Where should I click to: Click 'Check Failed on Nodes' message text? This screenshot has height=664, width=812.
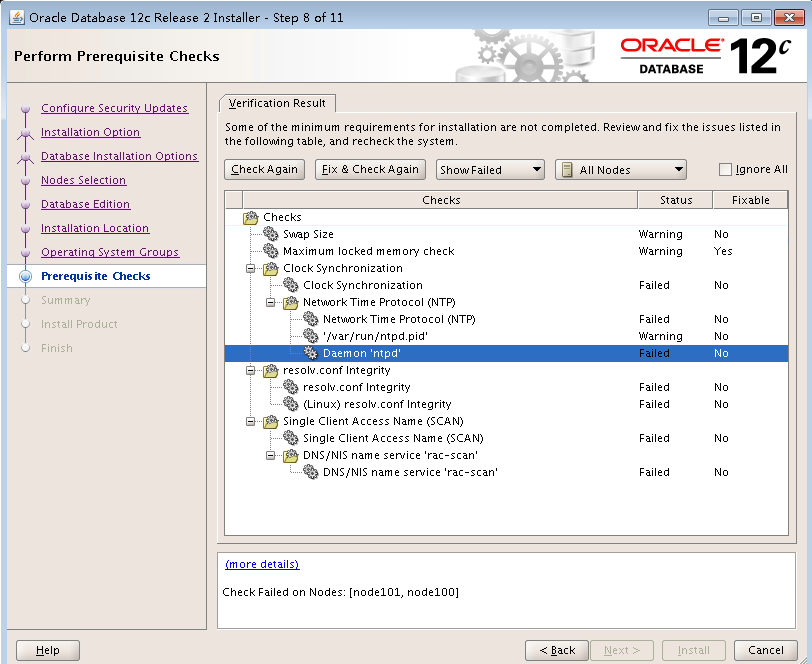click(341, 592)
